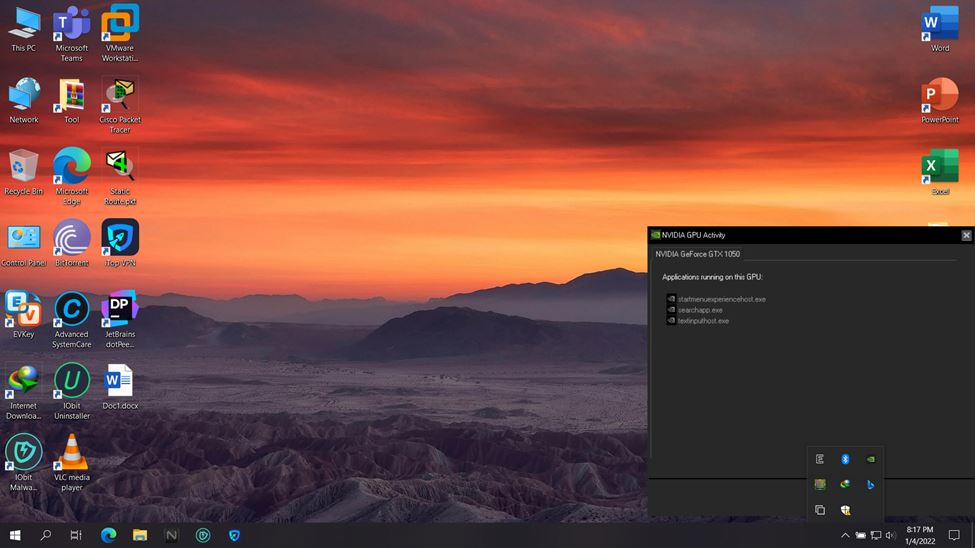Open the Bluetooth tray icon
The image size is (975, 548).
[845, 459]
